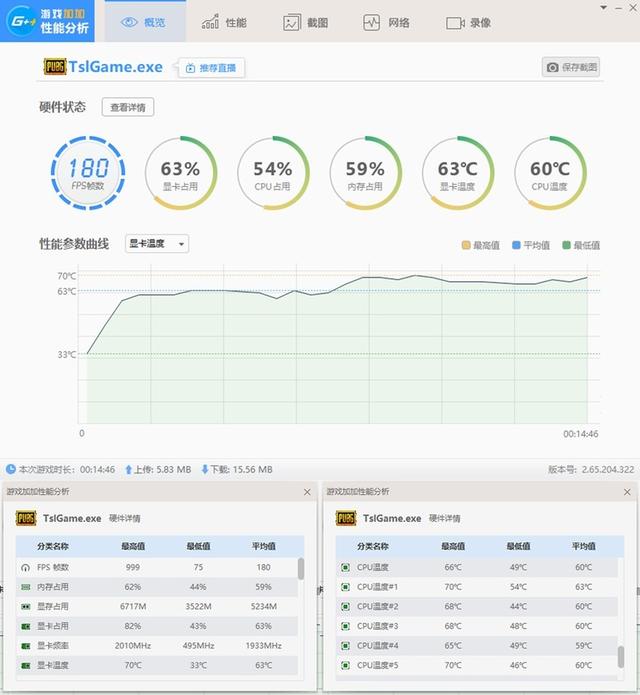
Task: Click the CPU温度 row chip icon
Action: (x=346, y=567)
